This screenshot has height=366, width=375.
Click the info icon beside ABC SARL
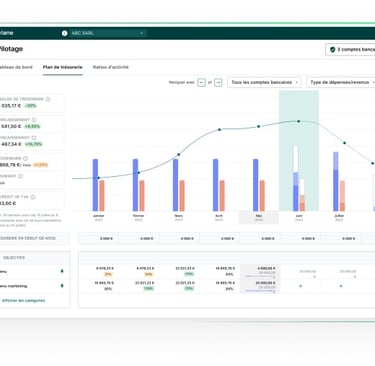click(64, 33)
